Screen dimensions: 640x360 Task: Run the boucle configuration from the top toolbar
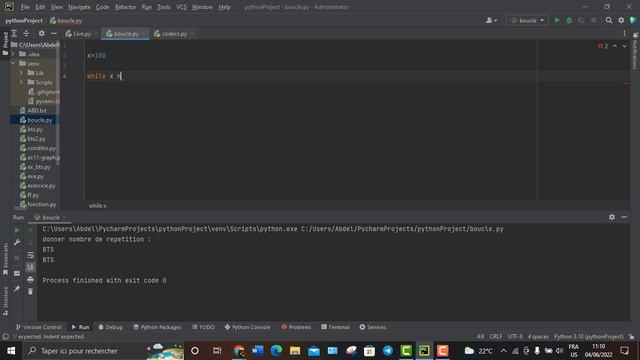click(x=557, y=20)
